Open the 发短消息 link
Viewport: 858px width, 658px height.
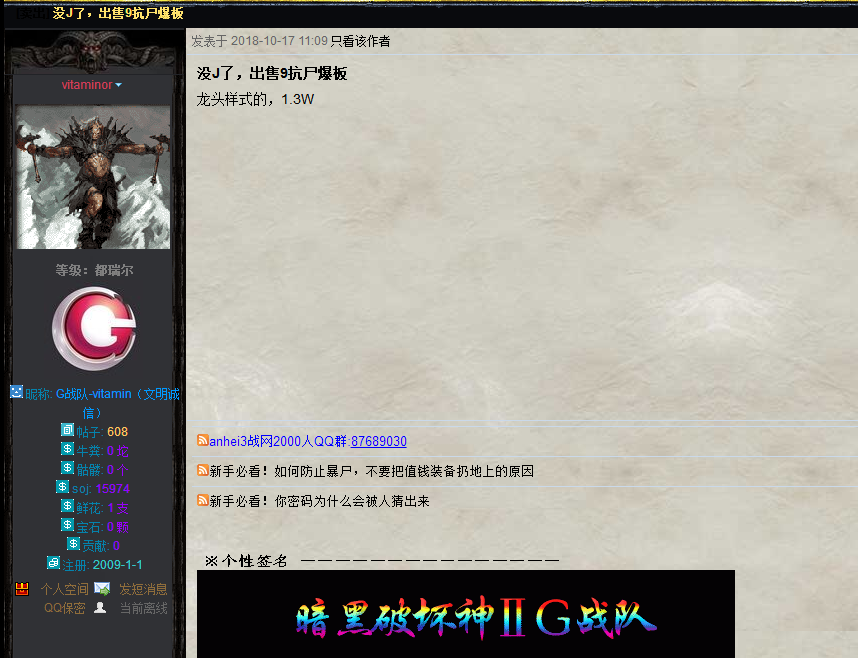(x=143, y=589)
